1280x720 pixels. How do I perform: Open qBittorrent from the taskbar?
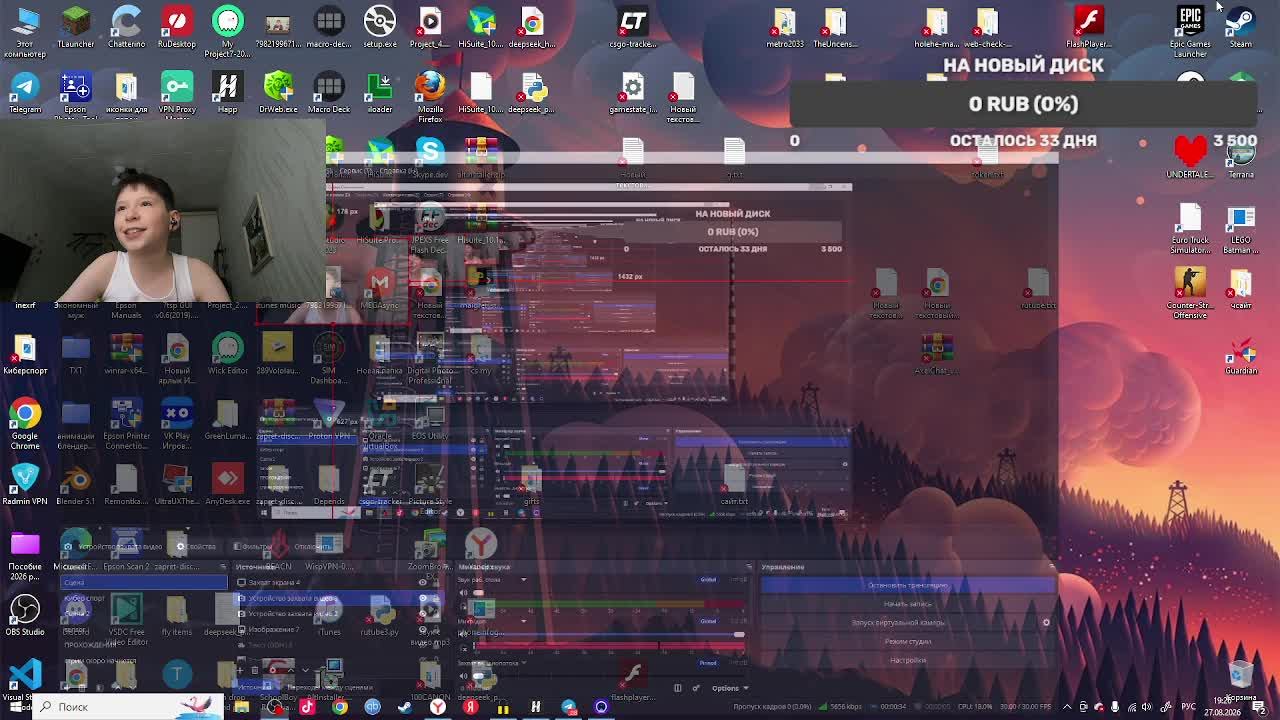click(372, 707)
